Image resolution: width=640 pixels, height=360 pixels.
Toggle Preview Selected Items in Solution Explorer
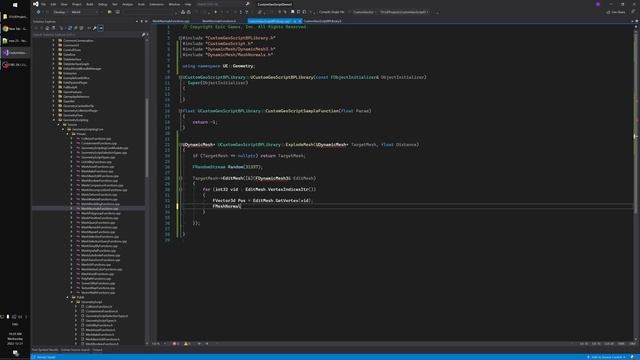pos(100,28)
